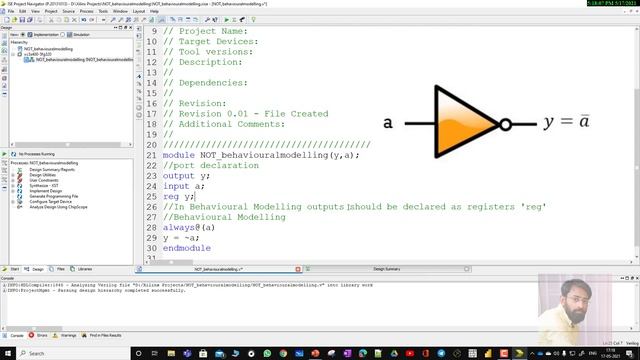This screenshot has width=640, height=360.
Task: Collapse the xc3s400 device hierarchy node
Action: point(13,54)
